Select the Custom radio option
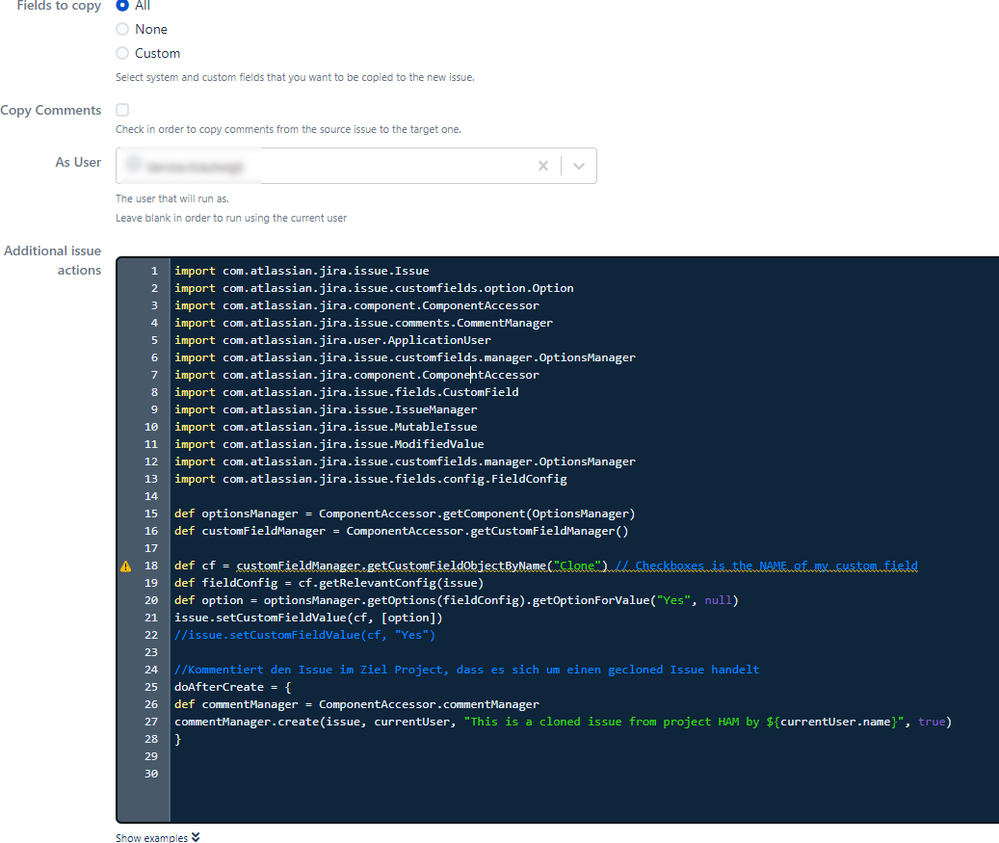The width and height of the screenshot is (999, 843). click(x=122, y=54)
